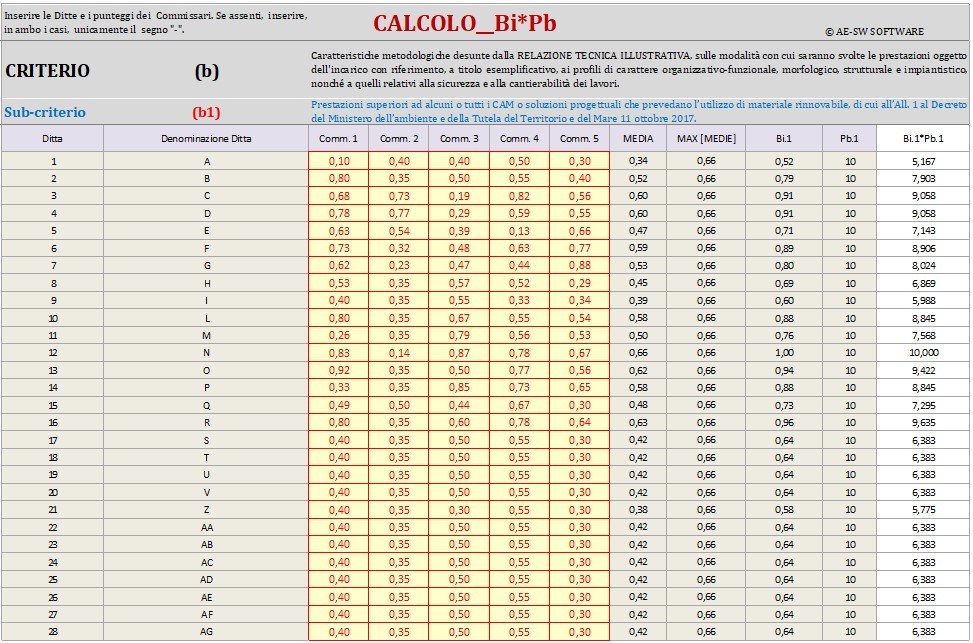The width and height of the screenshot is (973, 643).
Task: Select the CRITERIO label cell
Action: (x=48, y=71)
